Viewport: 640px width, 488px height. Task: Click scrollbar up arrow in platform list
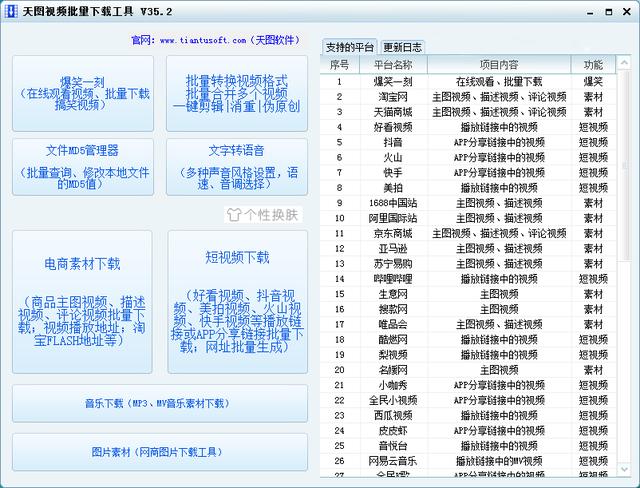(x=624, y=63)
